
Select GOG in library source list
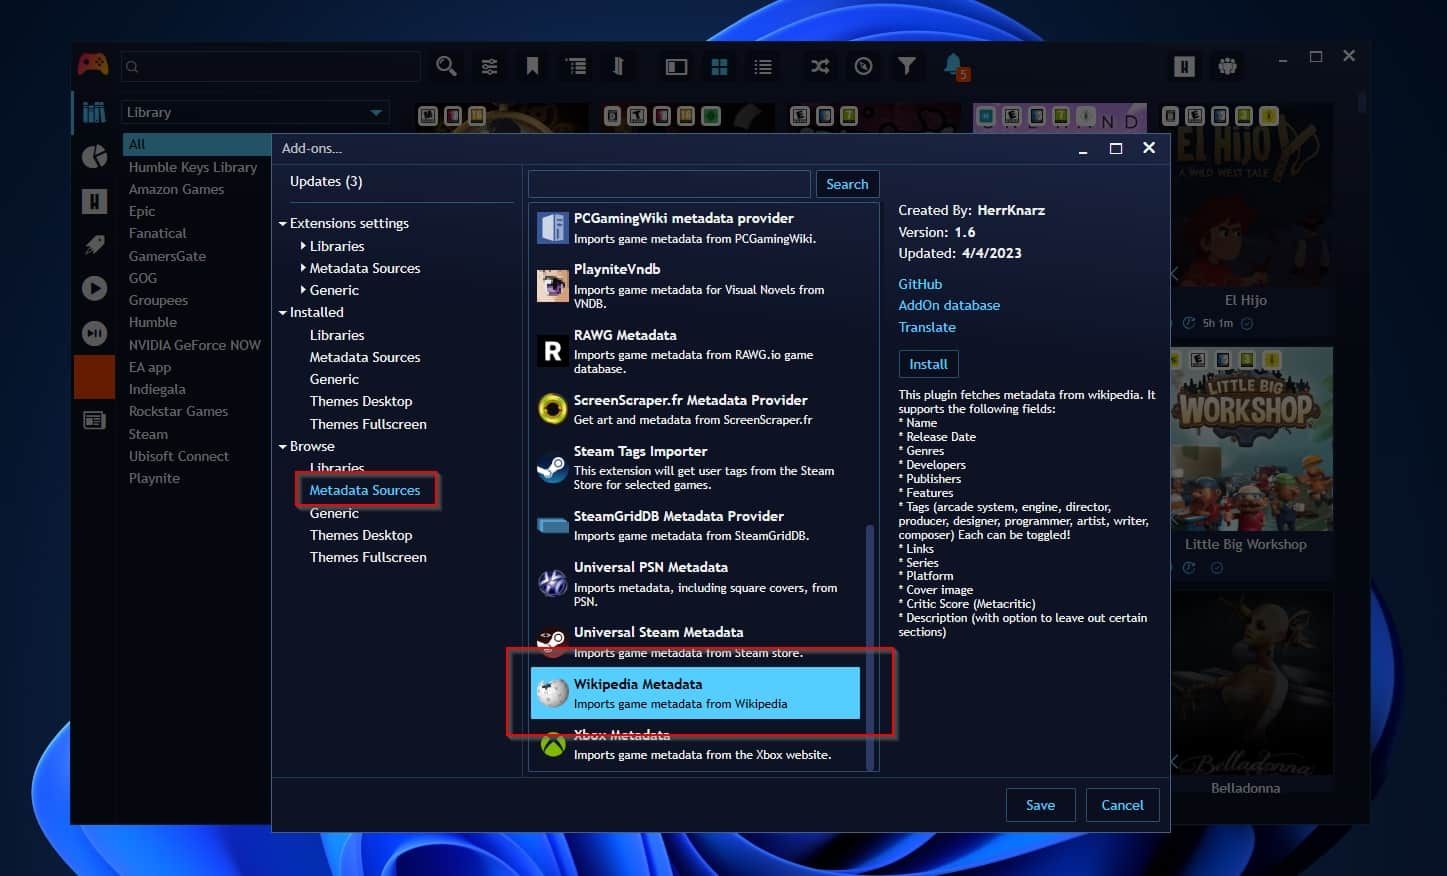pos(143,278)
